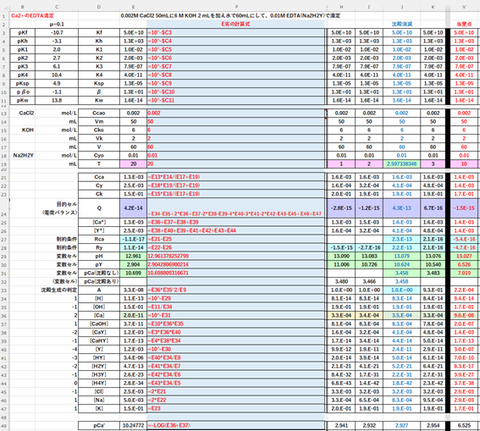Select the 'pKf' label cell

[22, 33]
